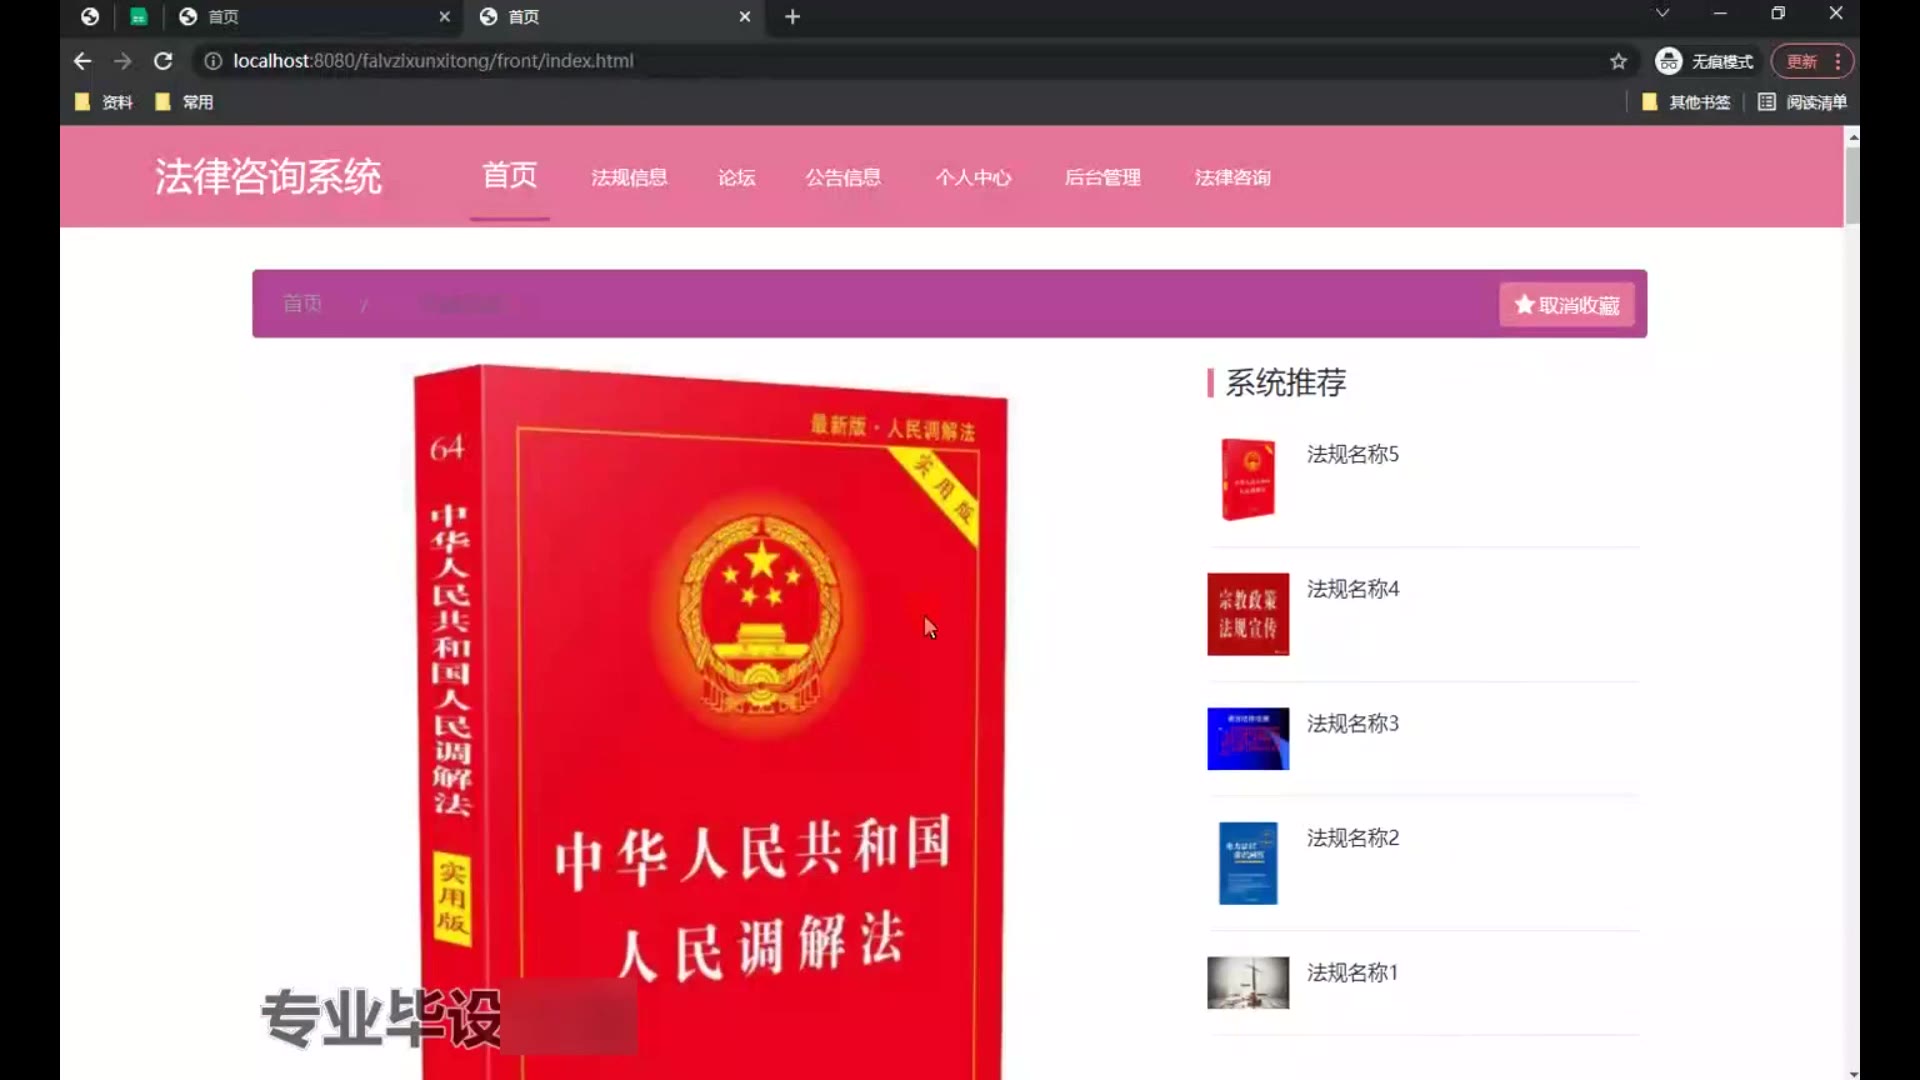Open the 法规信息 navigation item
This screenshot has width=1920, height=1080.
pos(629,177)
